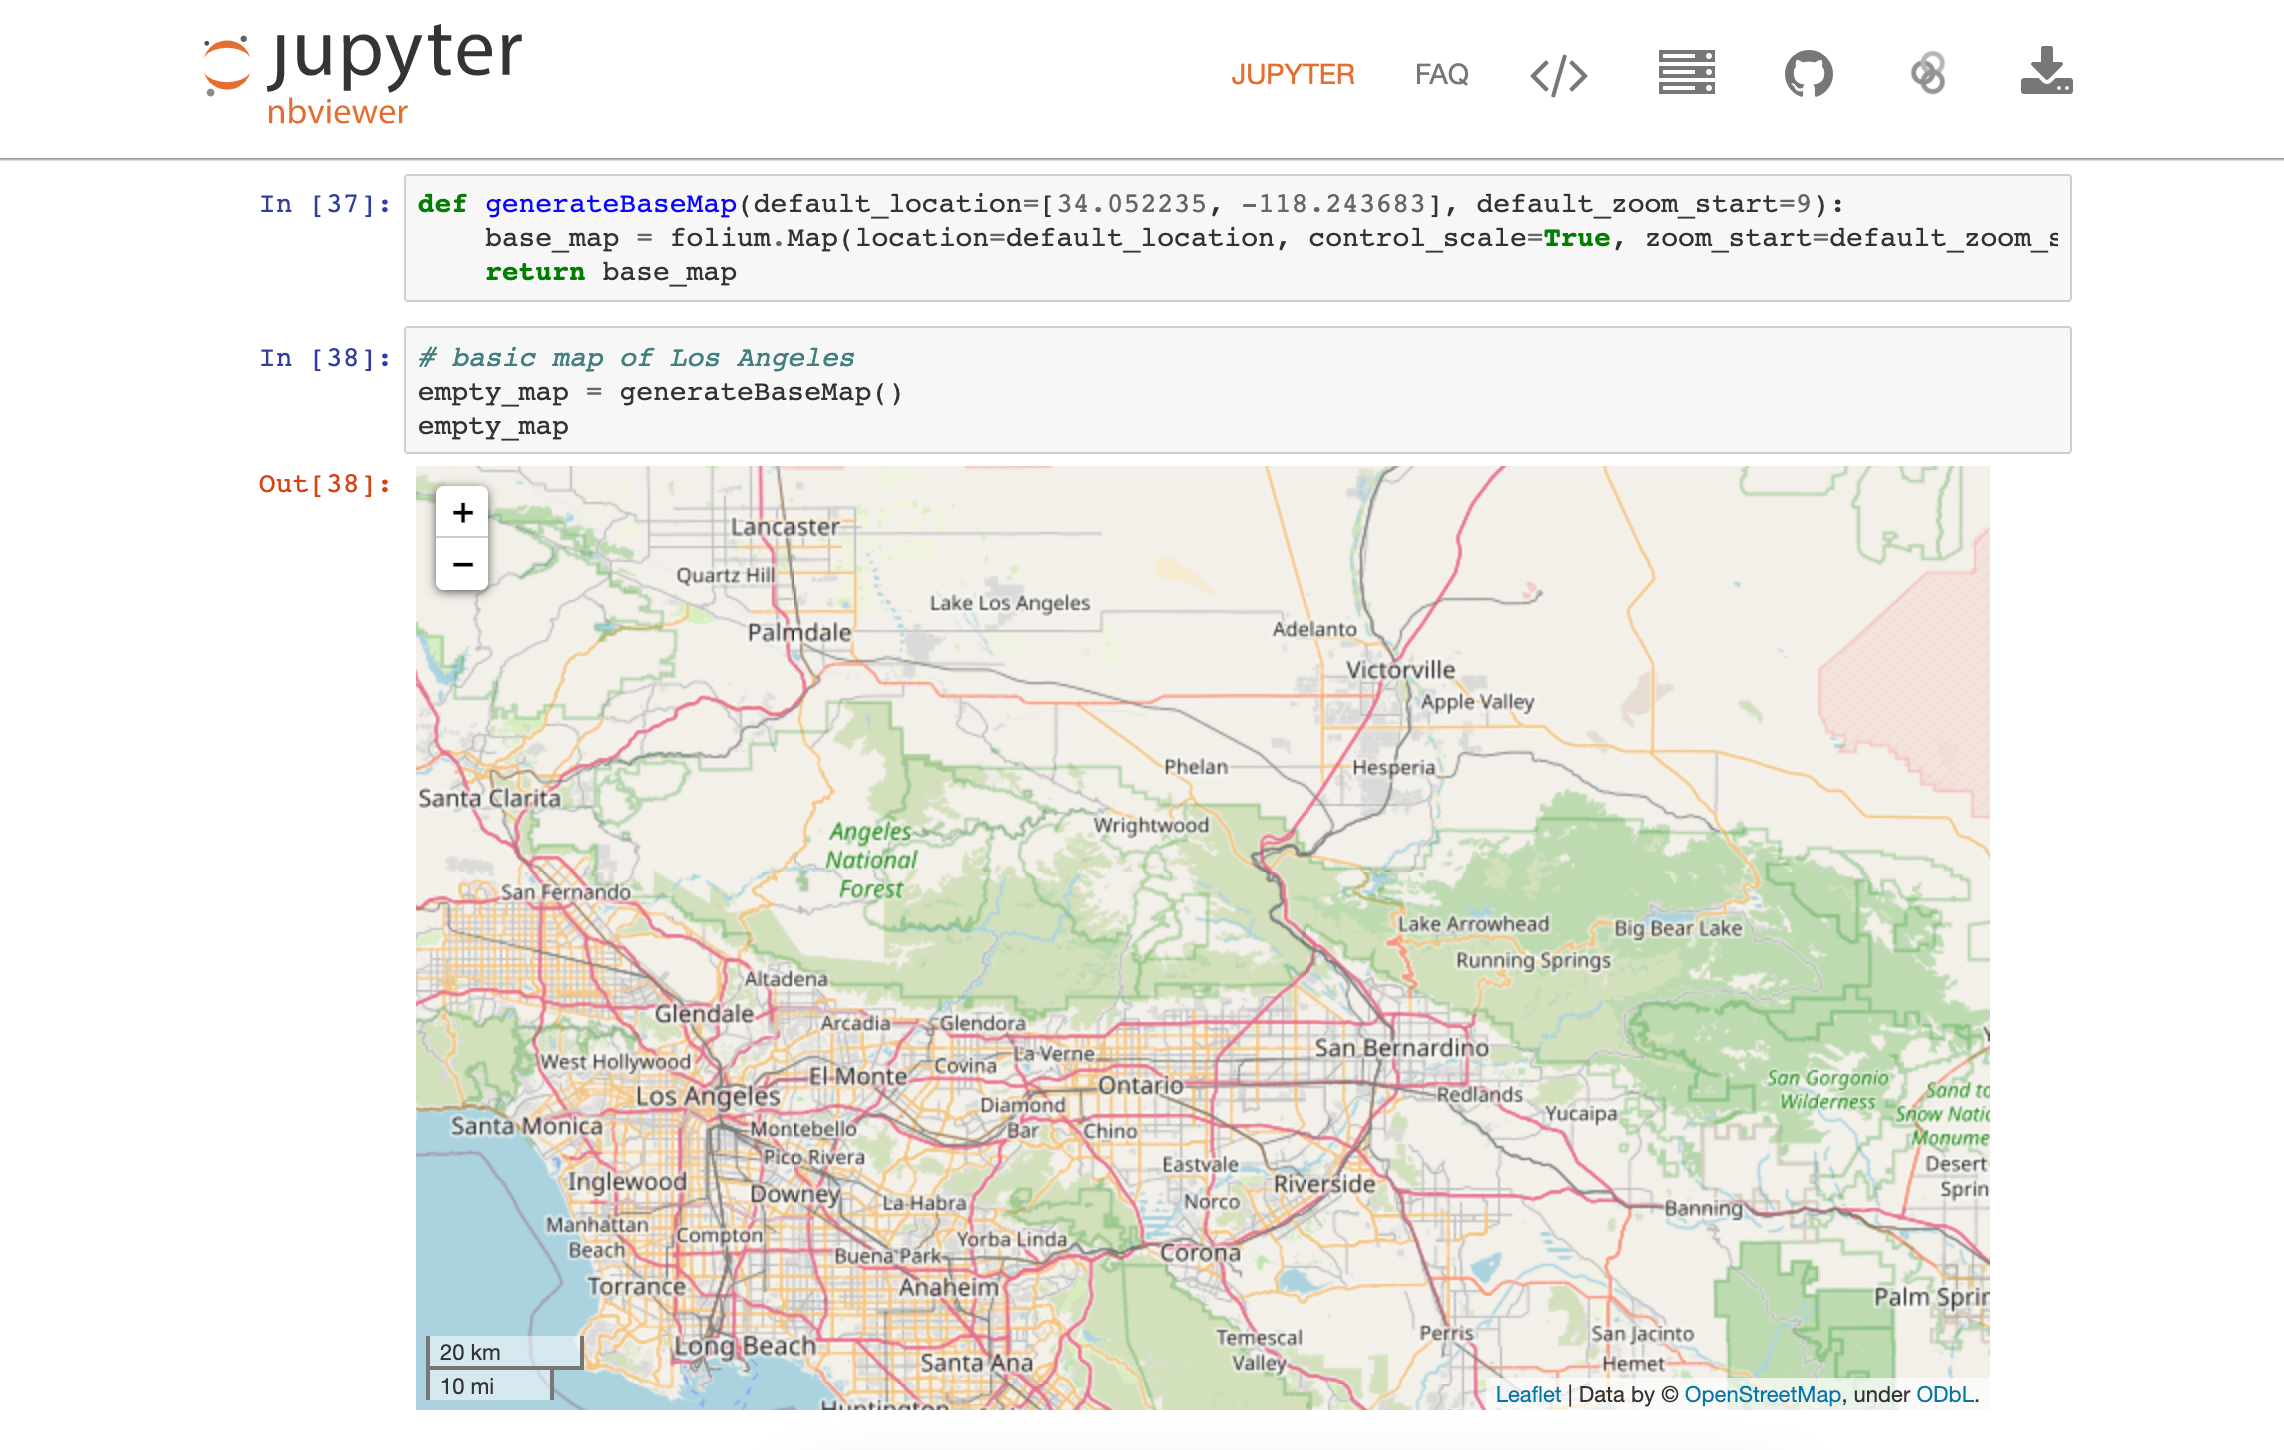Open the FAQ page link
The image size is (2284, 1450).
click(1441, 75)
